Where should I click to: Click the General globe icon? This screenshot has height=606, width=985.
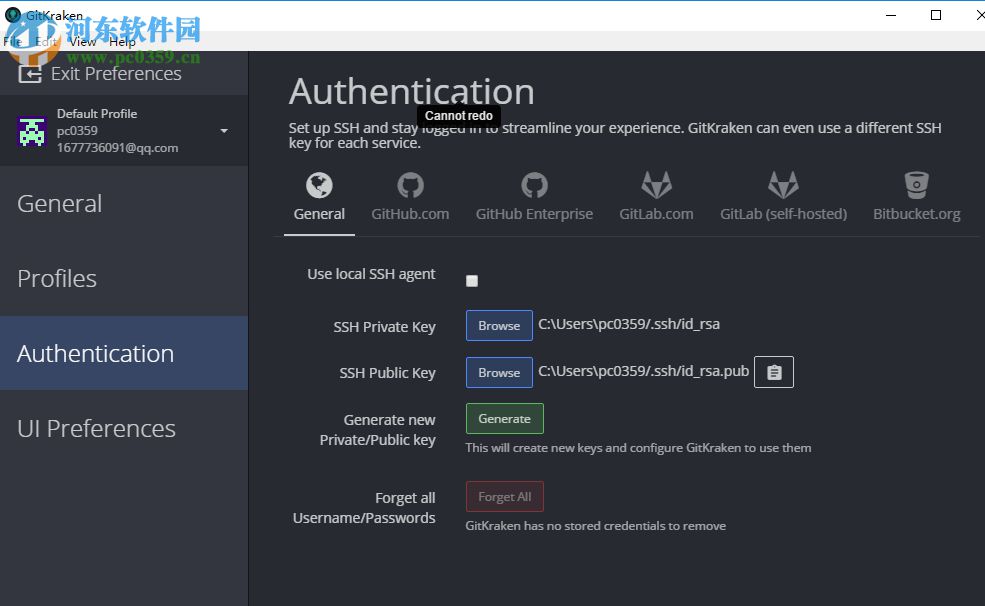(319, 185)
